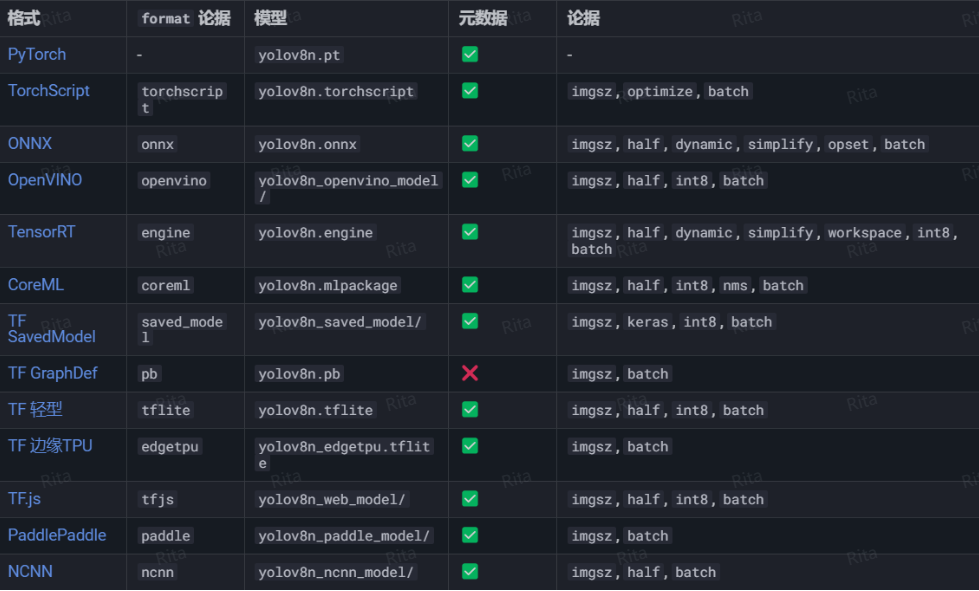Click green checkmark in the TorchScript row
979x591 pixels.
point(470,90)
